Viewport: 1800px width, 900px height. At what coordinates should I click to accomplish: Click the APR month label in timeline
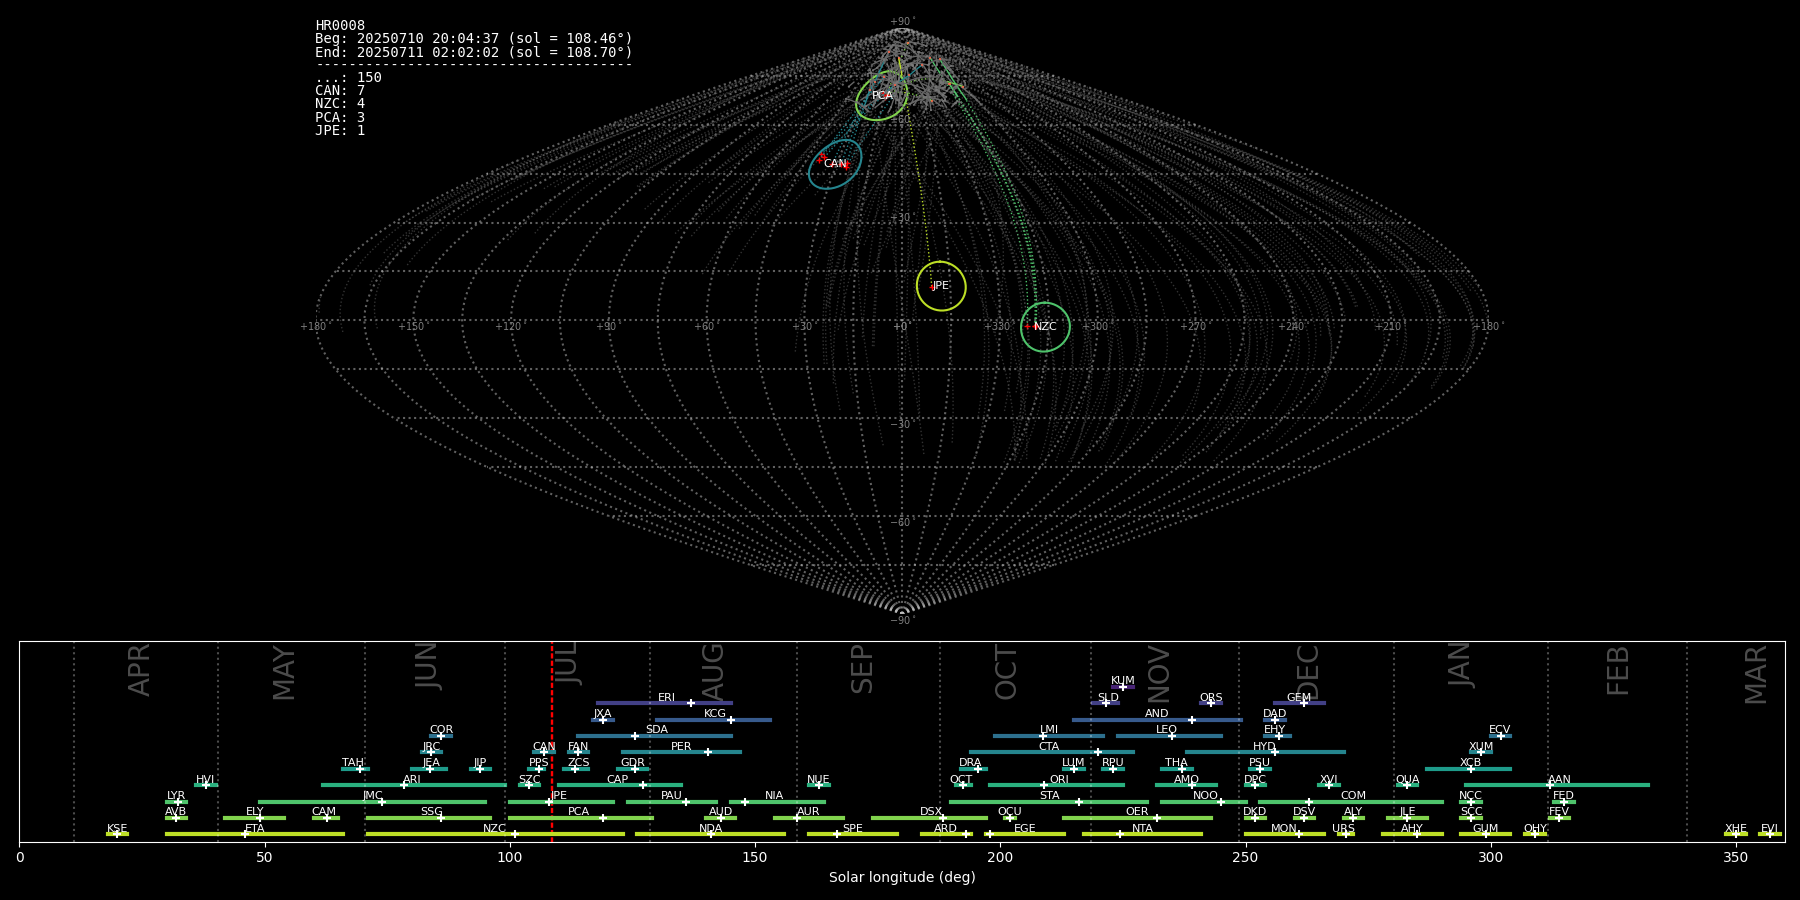[139, 670]
